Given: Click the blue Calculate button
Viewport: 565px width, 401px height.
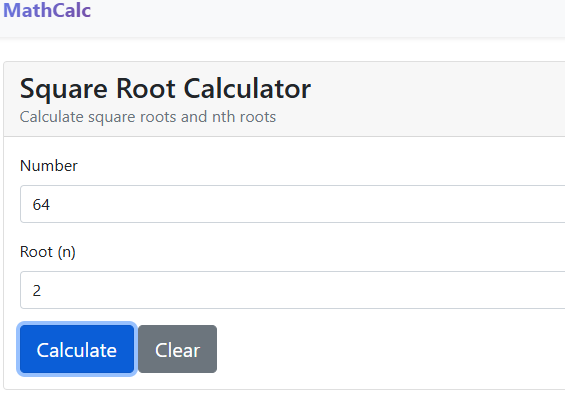Looking at the screenshot, I should click(77, 349).
